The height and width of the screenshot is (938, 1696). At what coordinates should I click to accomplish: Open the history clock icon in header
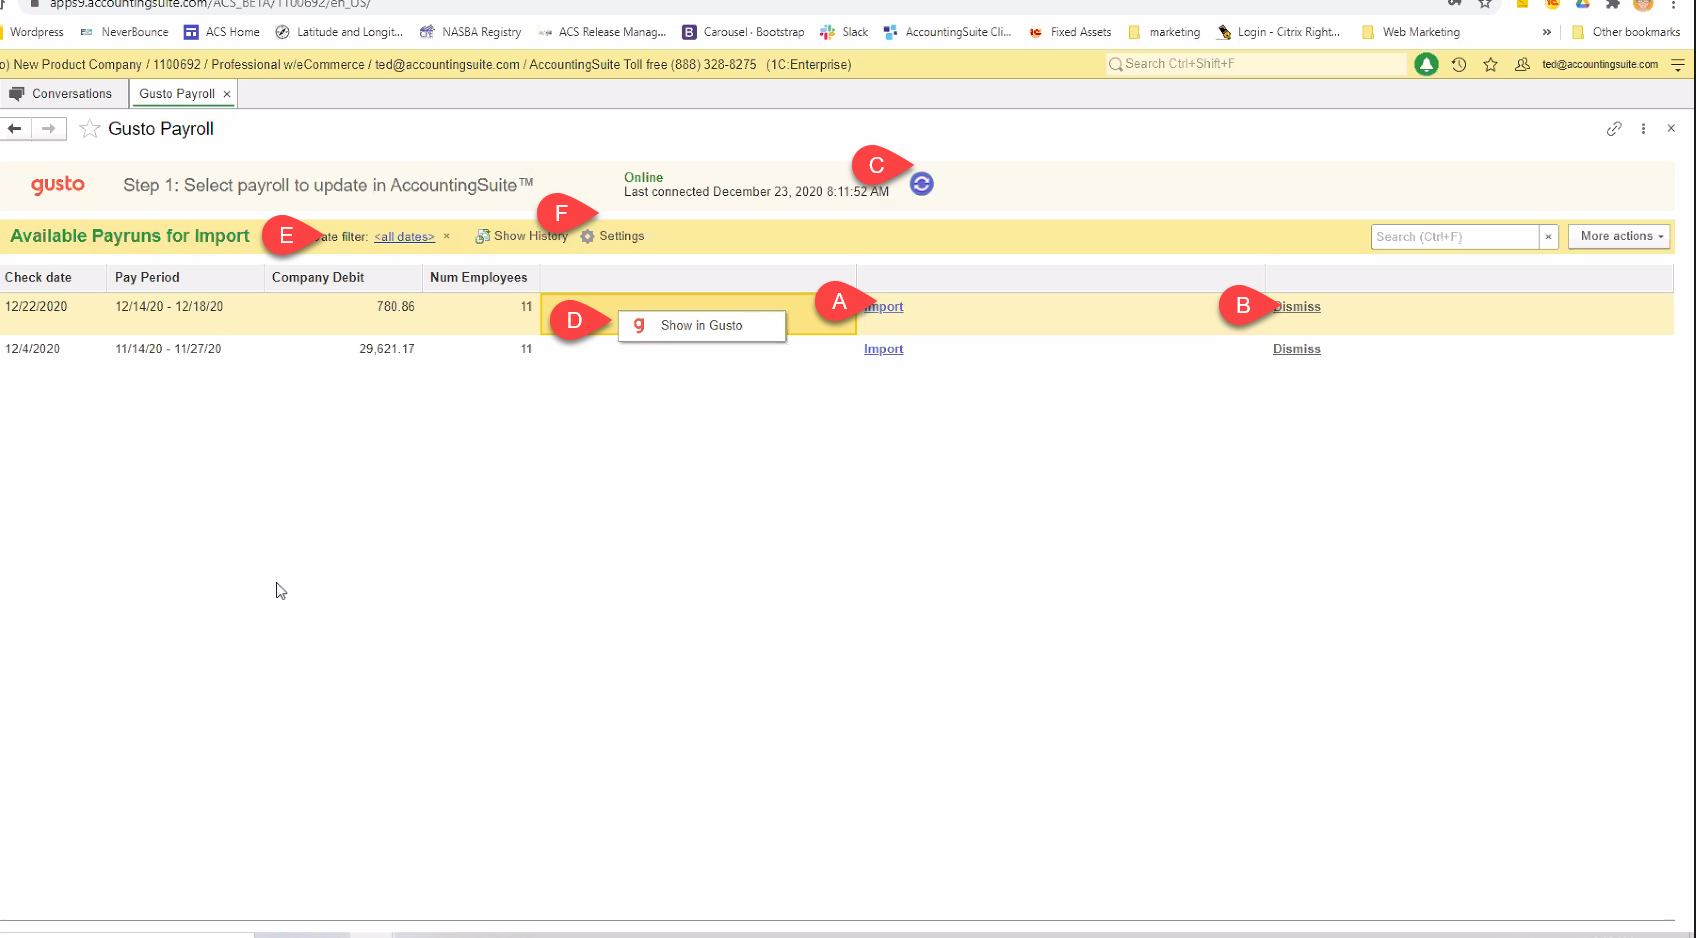(1459, 64)
